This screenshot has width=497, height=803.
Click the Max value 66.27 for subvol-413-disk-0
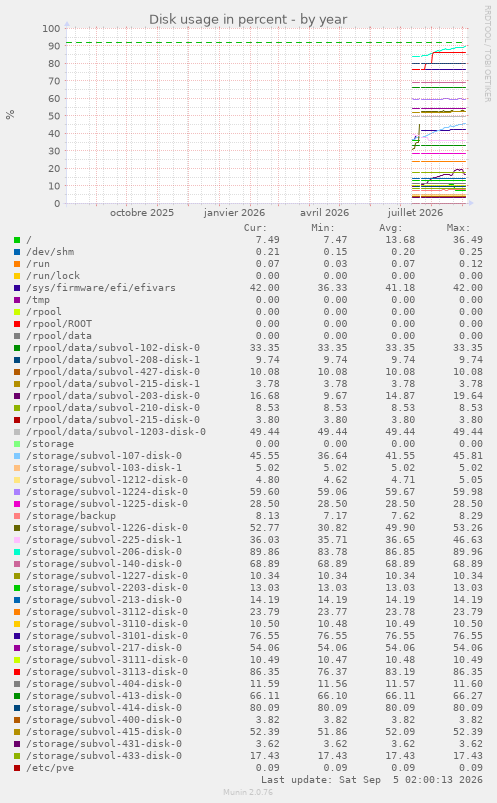[468, 696]
